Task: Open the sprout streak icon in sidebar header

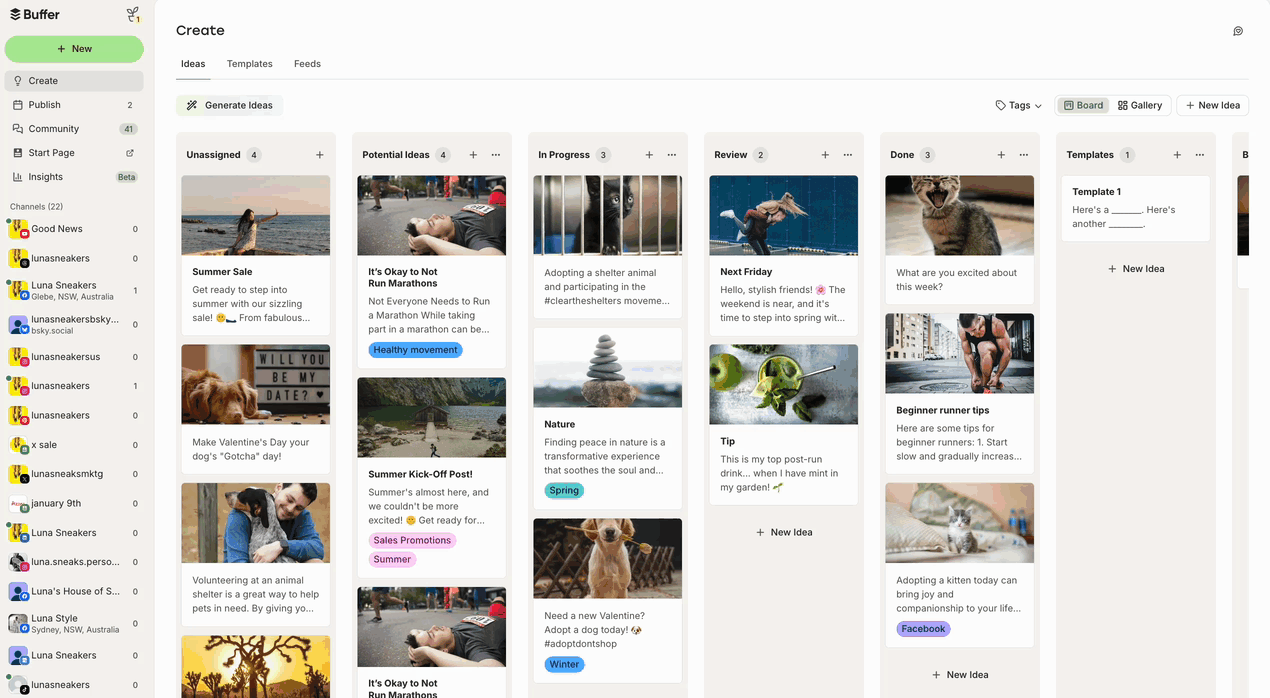Action: click(x=133, y=15)
